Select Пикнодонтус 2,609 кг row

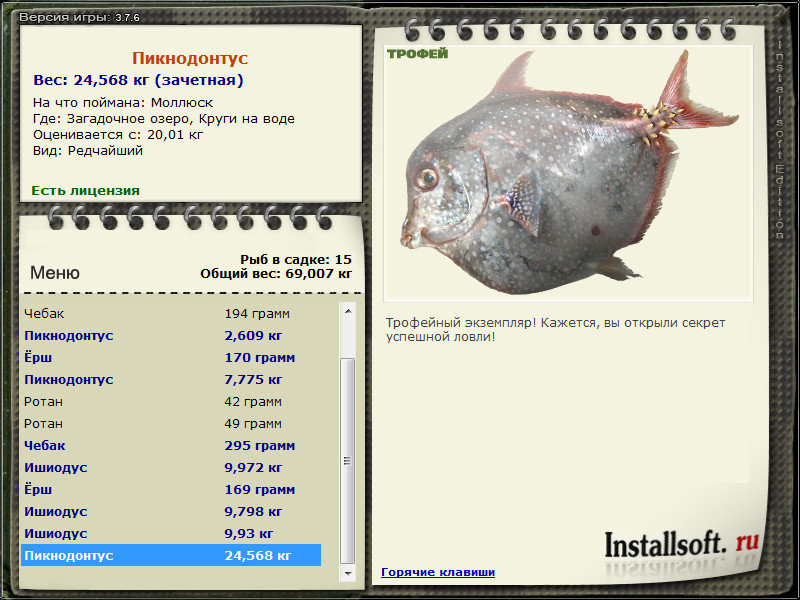coord(171,336)
